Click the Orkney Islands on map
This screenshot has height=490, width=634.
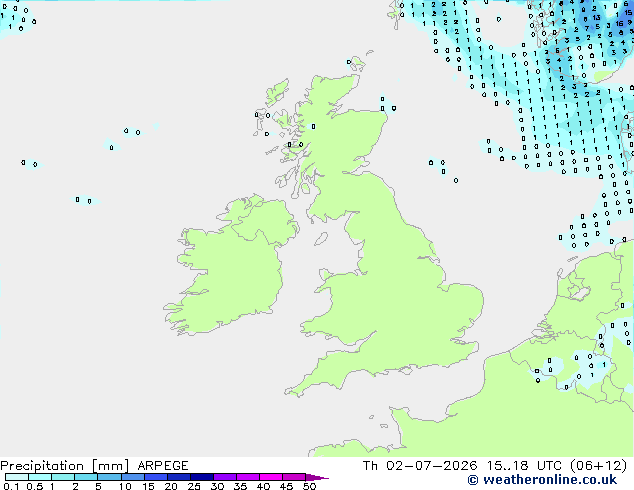[357, 63]
